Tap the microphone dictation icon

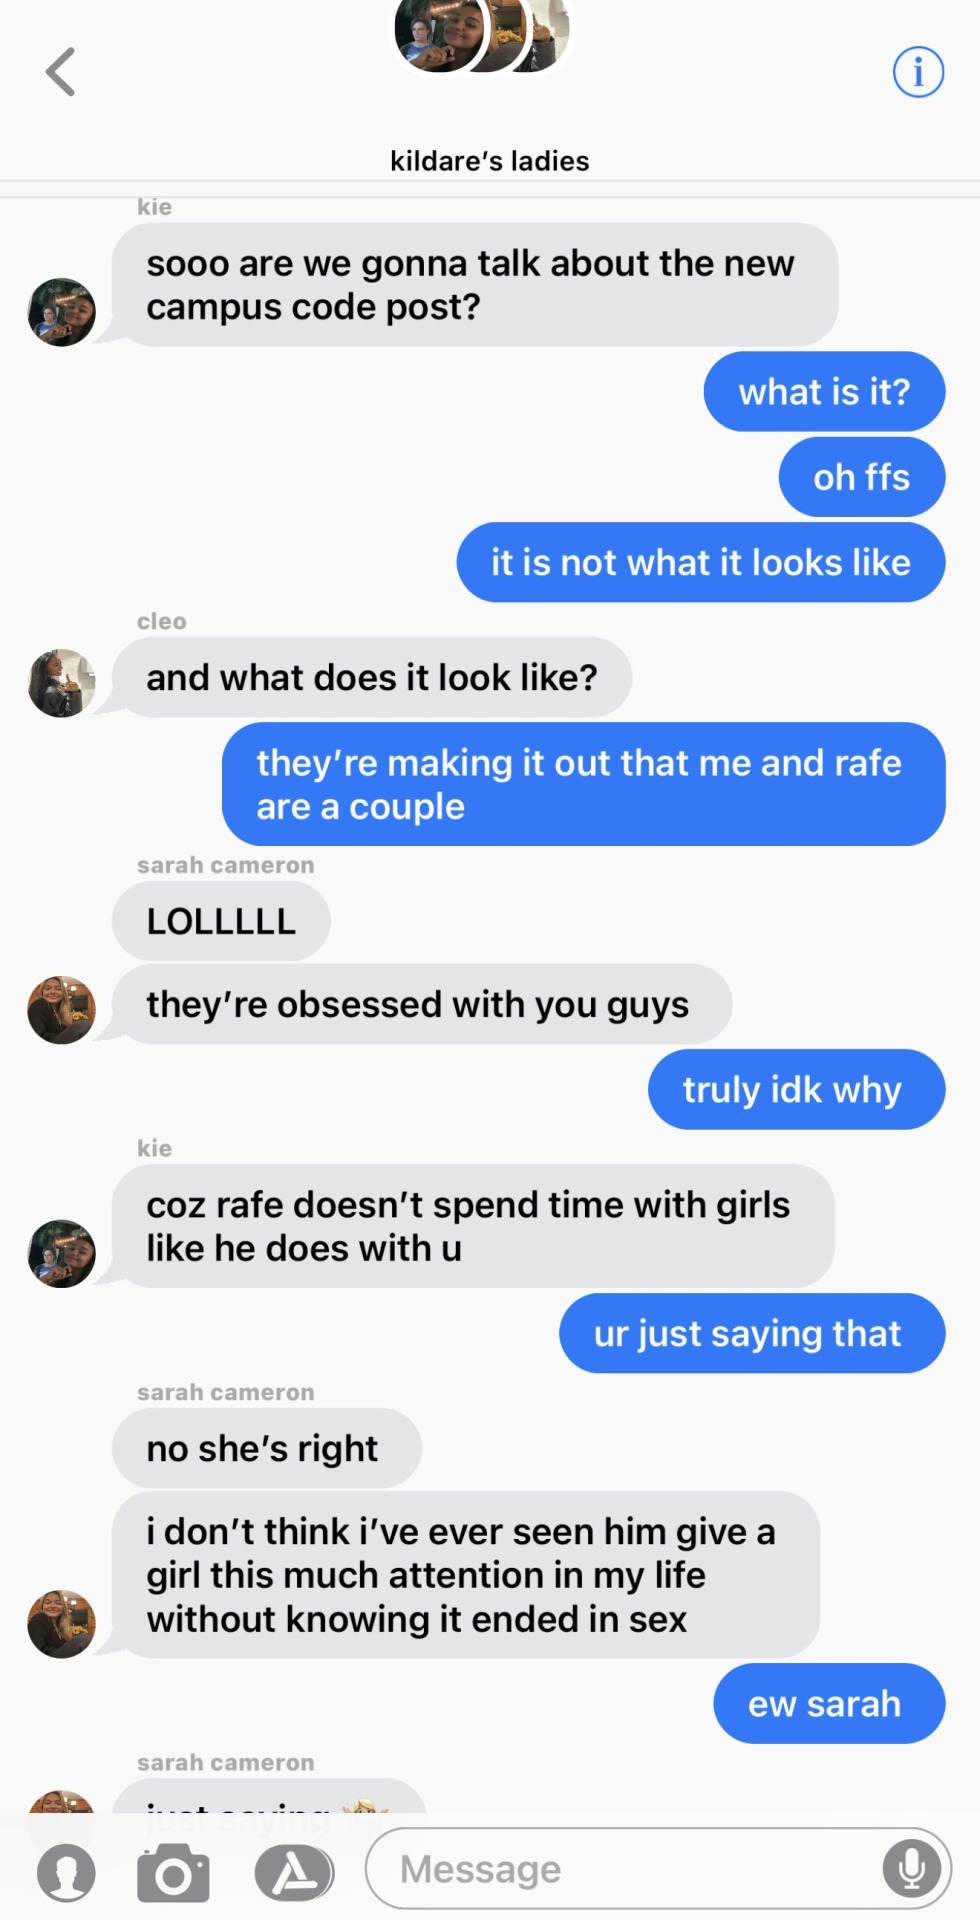click(x=911, y=1868)
